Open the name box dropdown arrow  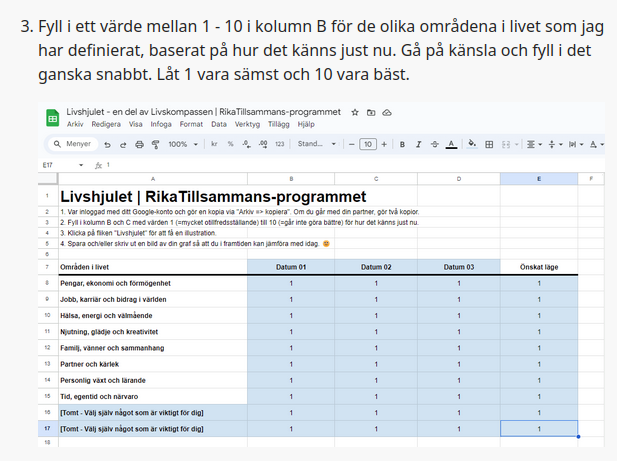[x=81, y=165]
